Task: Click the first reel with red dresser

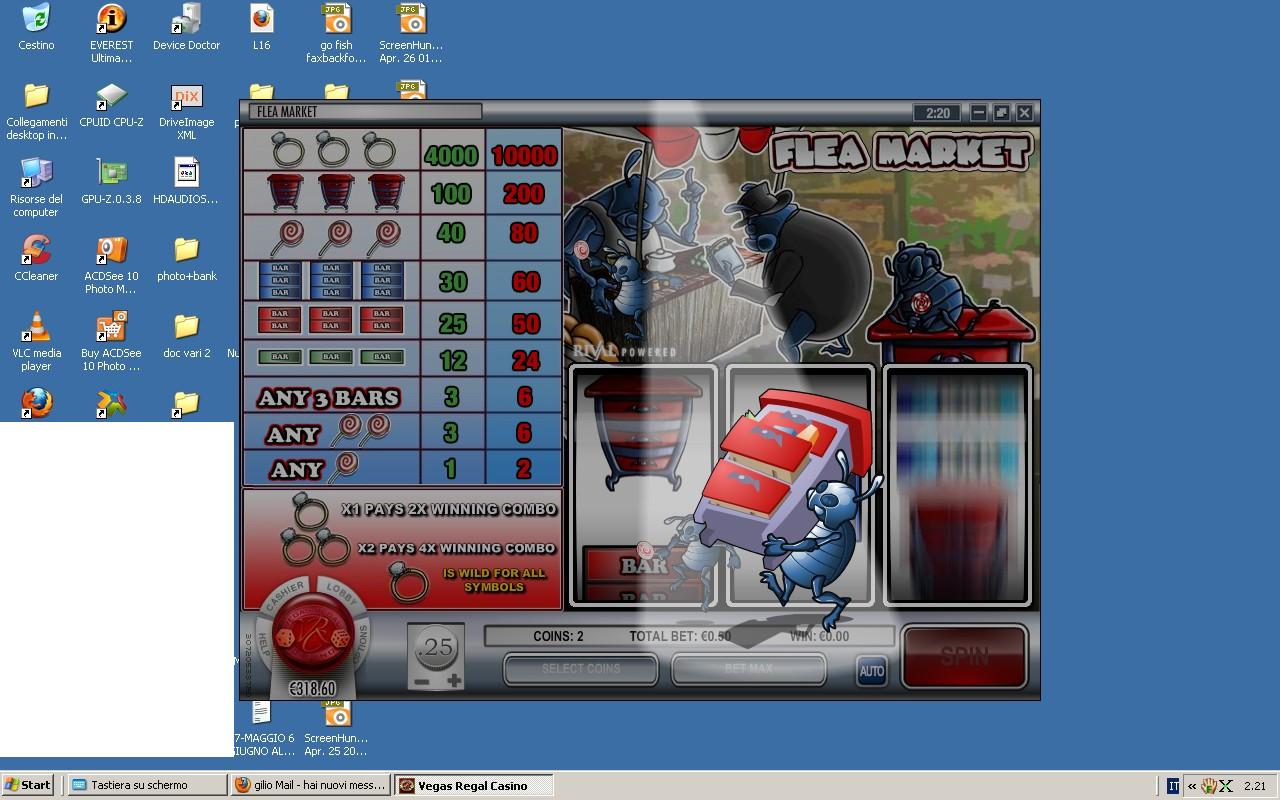Action: [644, 486]
